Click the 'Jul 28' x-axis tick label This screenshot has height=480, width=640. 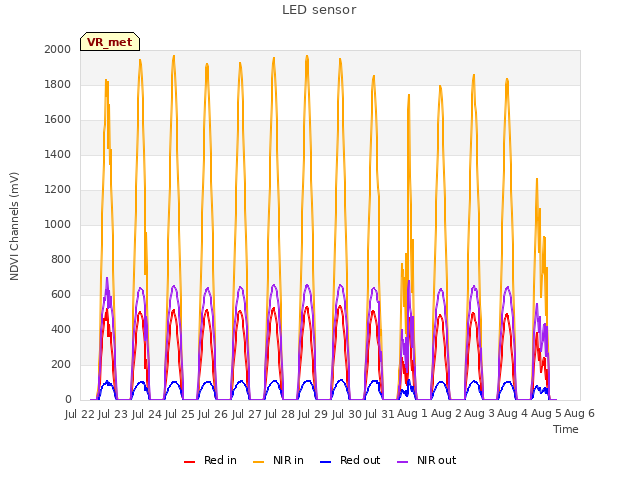tap(280, 414)
